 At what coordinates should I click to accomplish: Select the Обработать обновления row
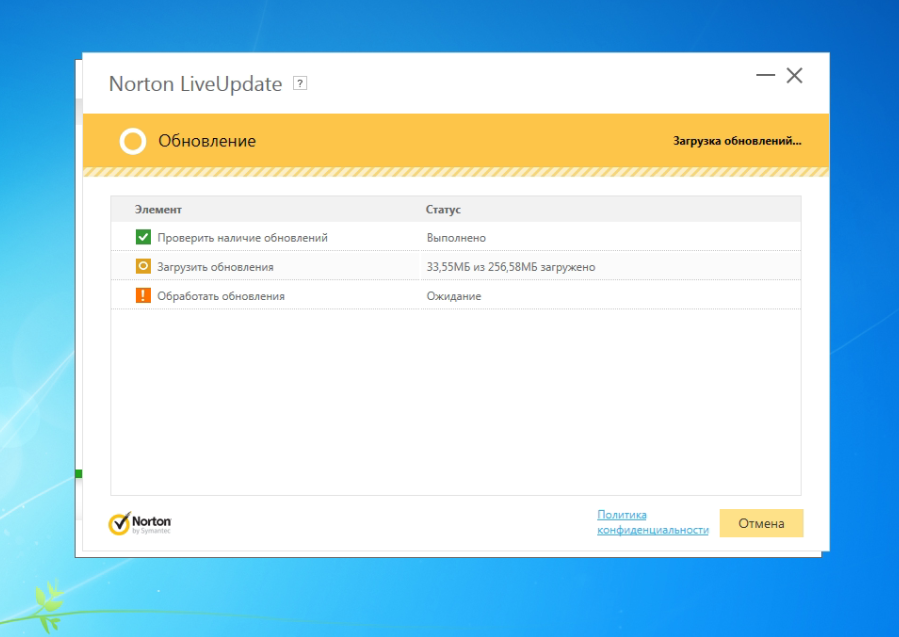click(x=221, y=296)
